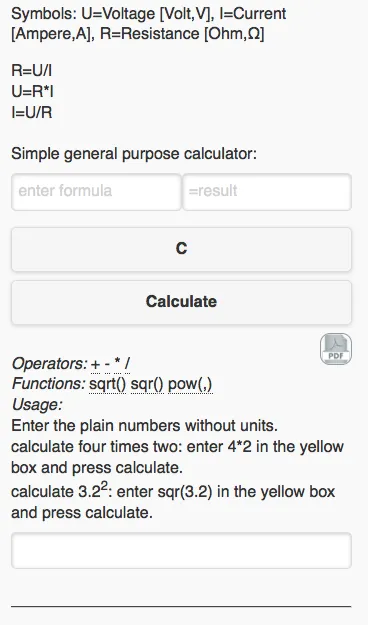368x625 pixels.
Task: Click the asterisk multiply operator hint
Action: coord(117,363)
